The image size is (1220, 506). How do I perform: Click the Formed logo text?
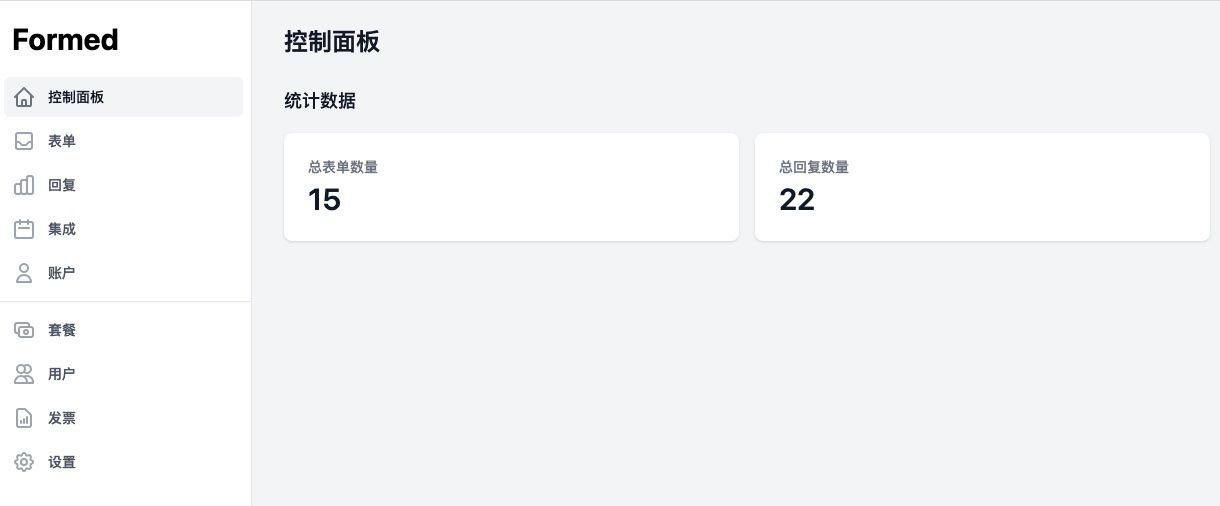[66, 40]
